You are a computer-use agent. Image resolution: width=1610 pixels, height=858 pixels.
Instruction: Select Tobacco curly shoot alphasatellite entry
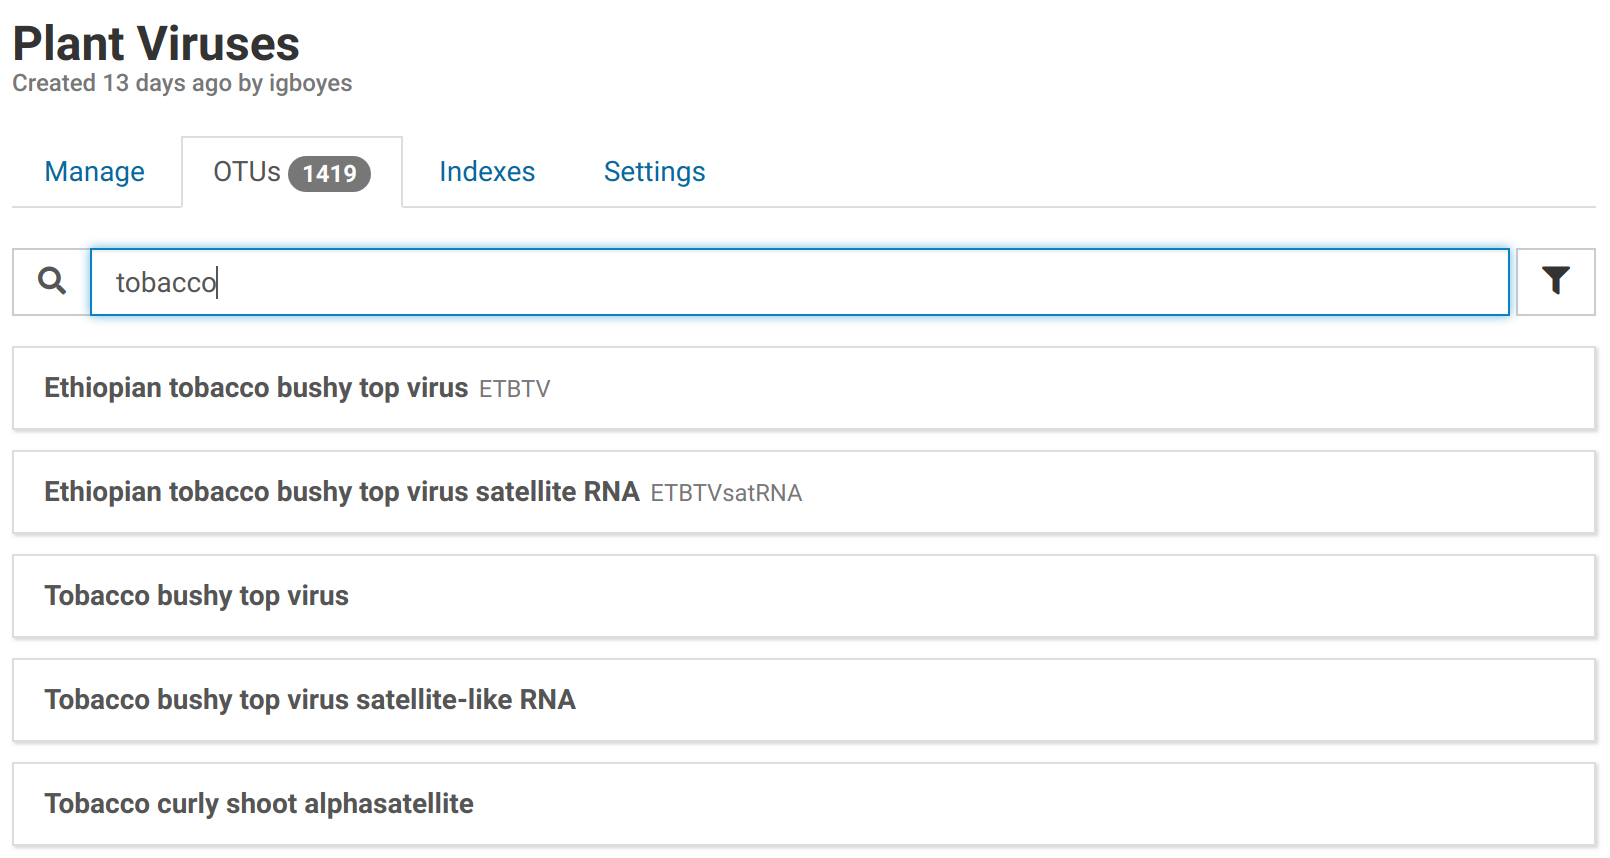point(259,804)
